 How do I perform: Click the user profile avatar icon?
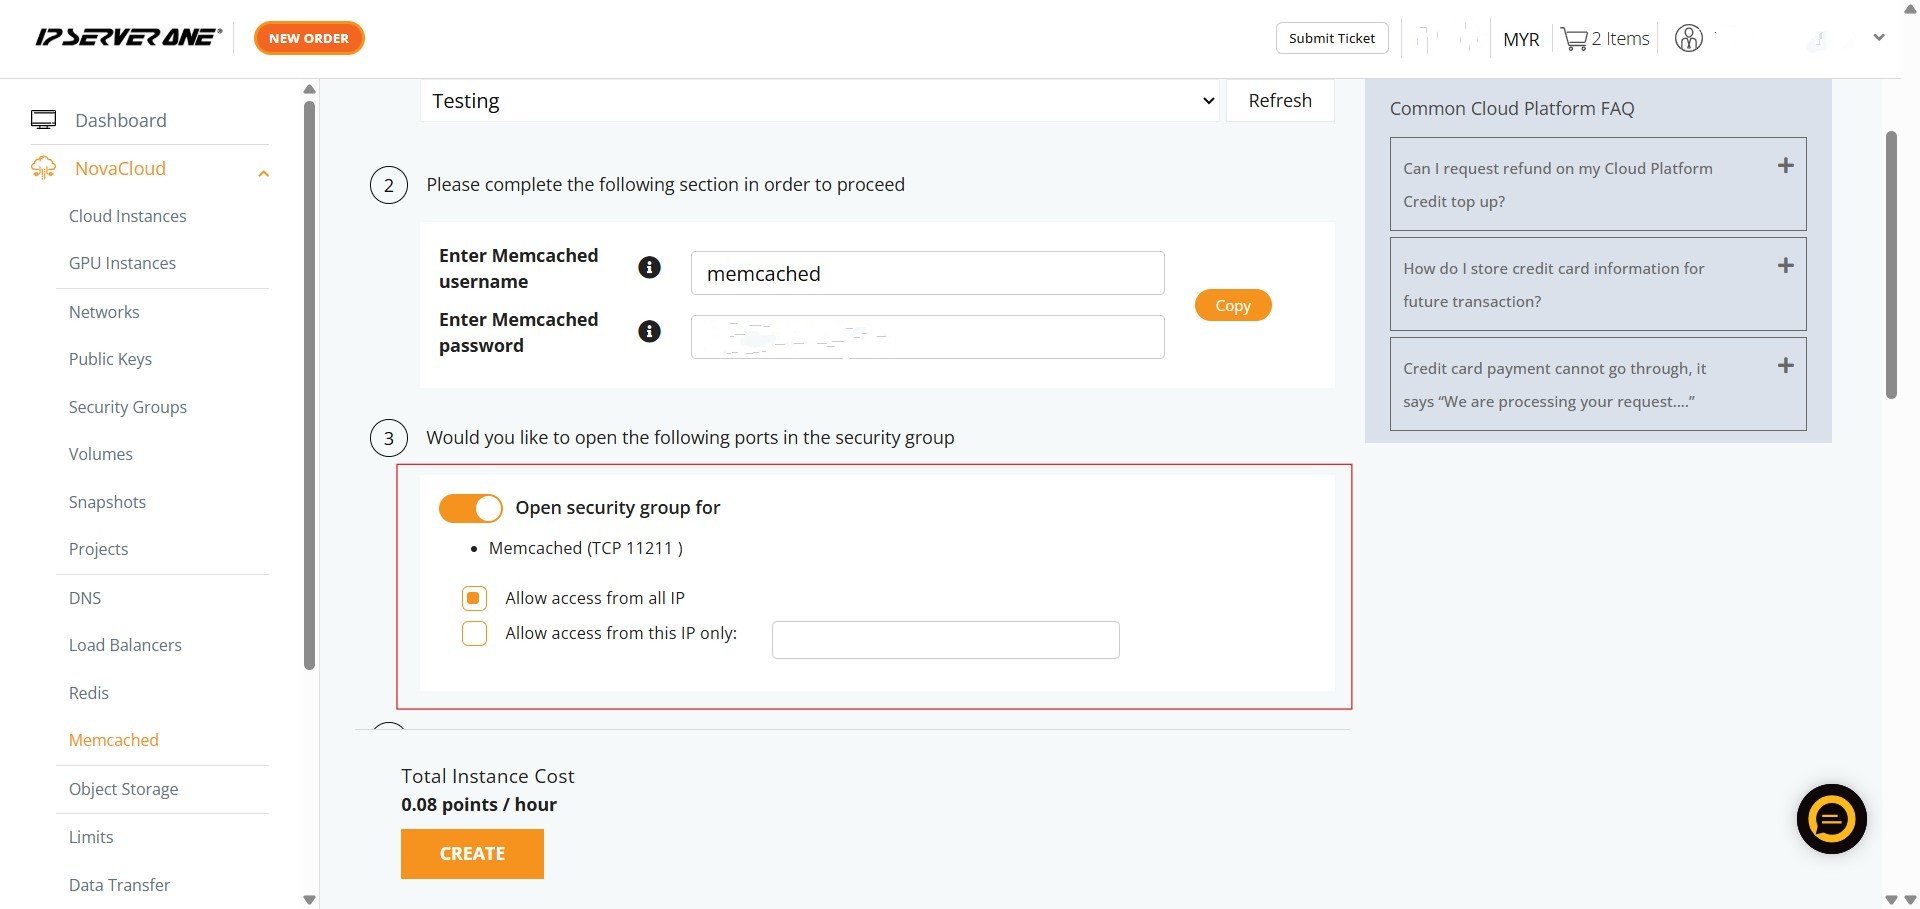point(1688,39)
